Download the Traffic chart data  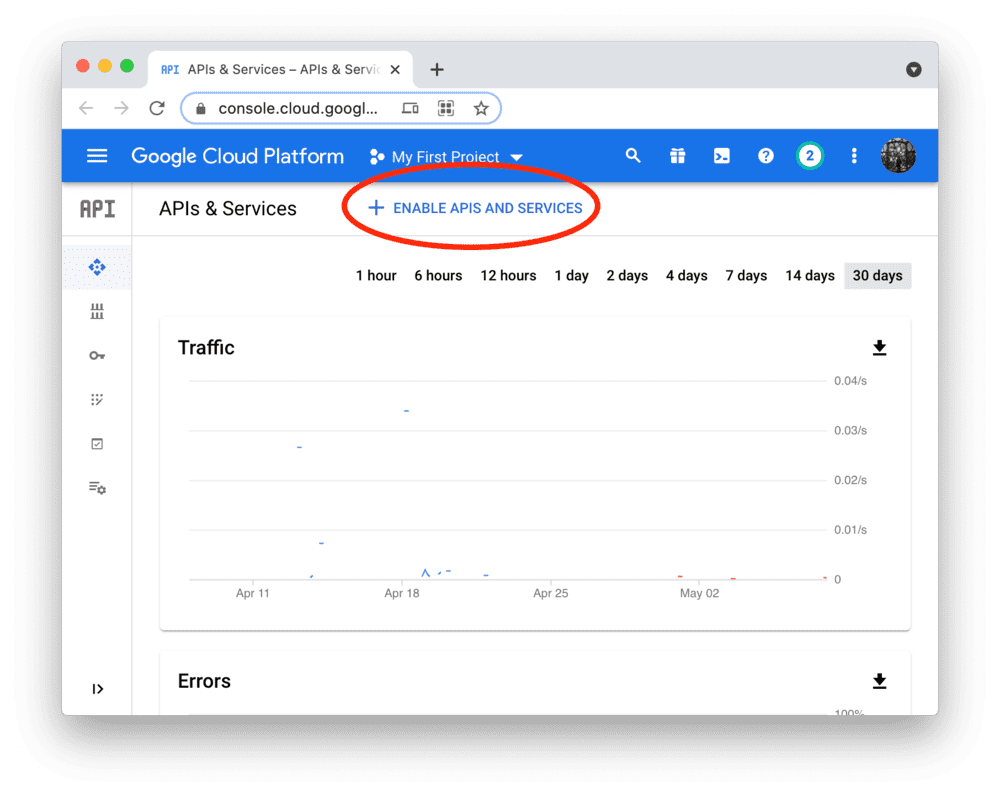tap(879, 347)
